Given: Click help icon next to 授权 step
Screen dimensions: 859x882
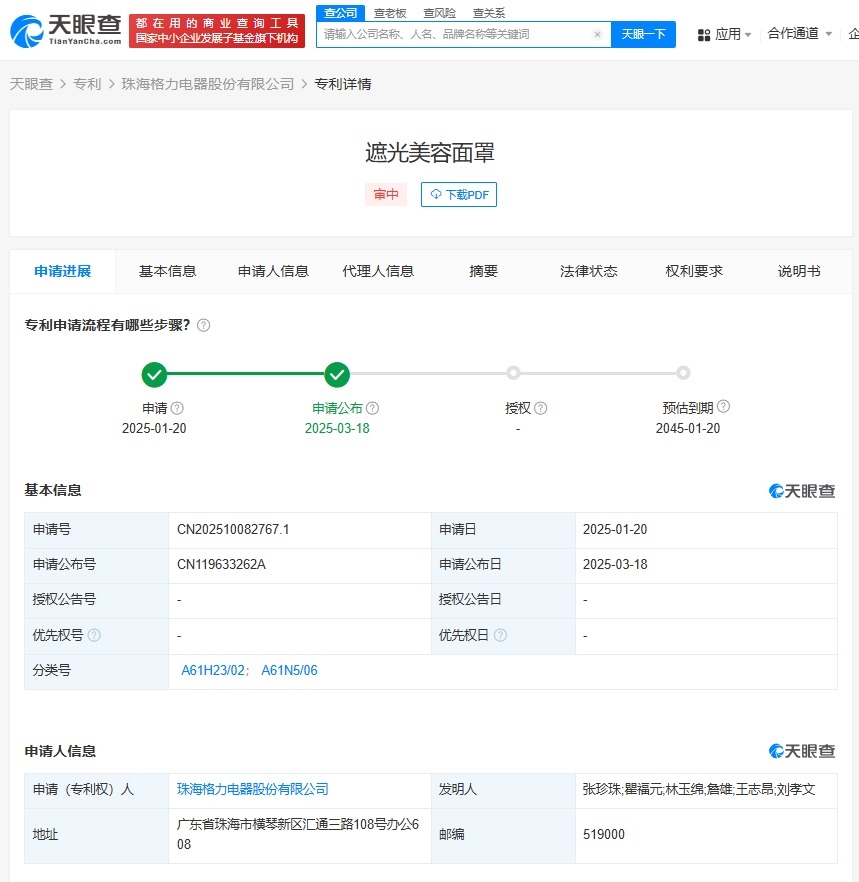Looking at the screenshot, I should pos(540,408).
